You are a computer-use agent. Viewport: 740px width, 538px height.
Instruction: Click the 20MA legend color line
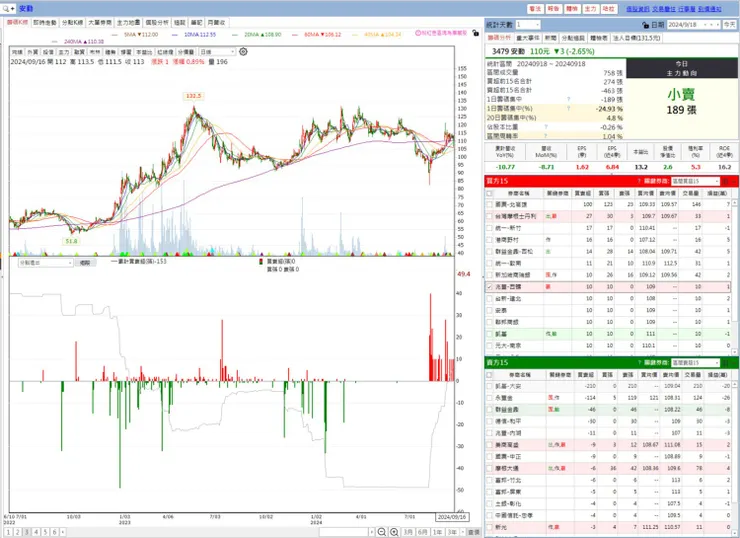point(235,35)
